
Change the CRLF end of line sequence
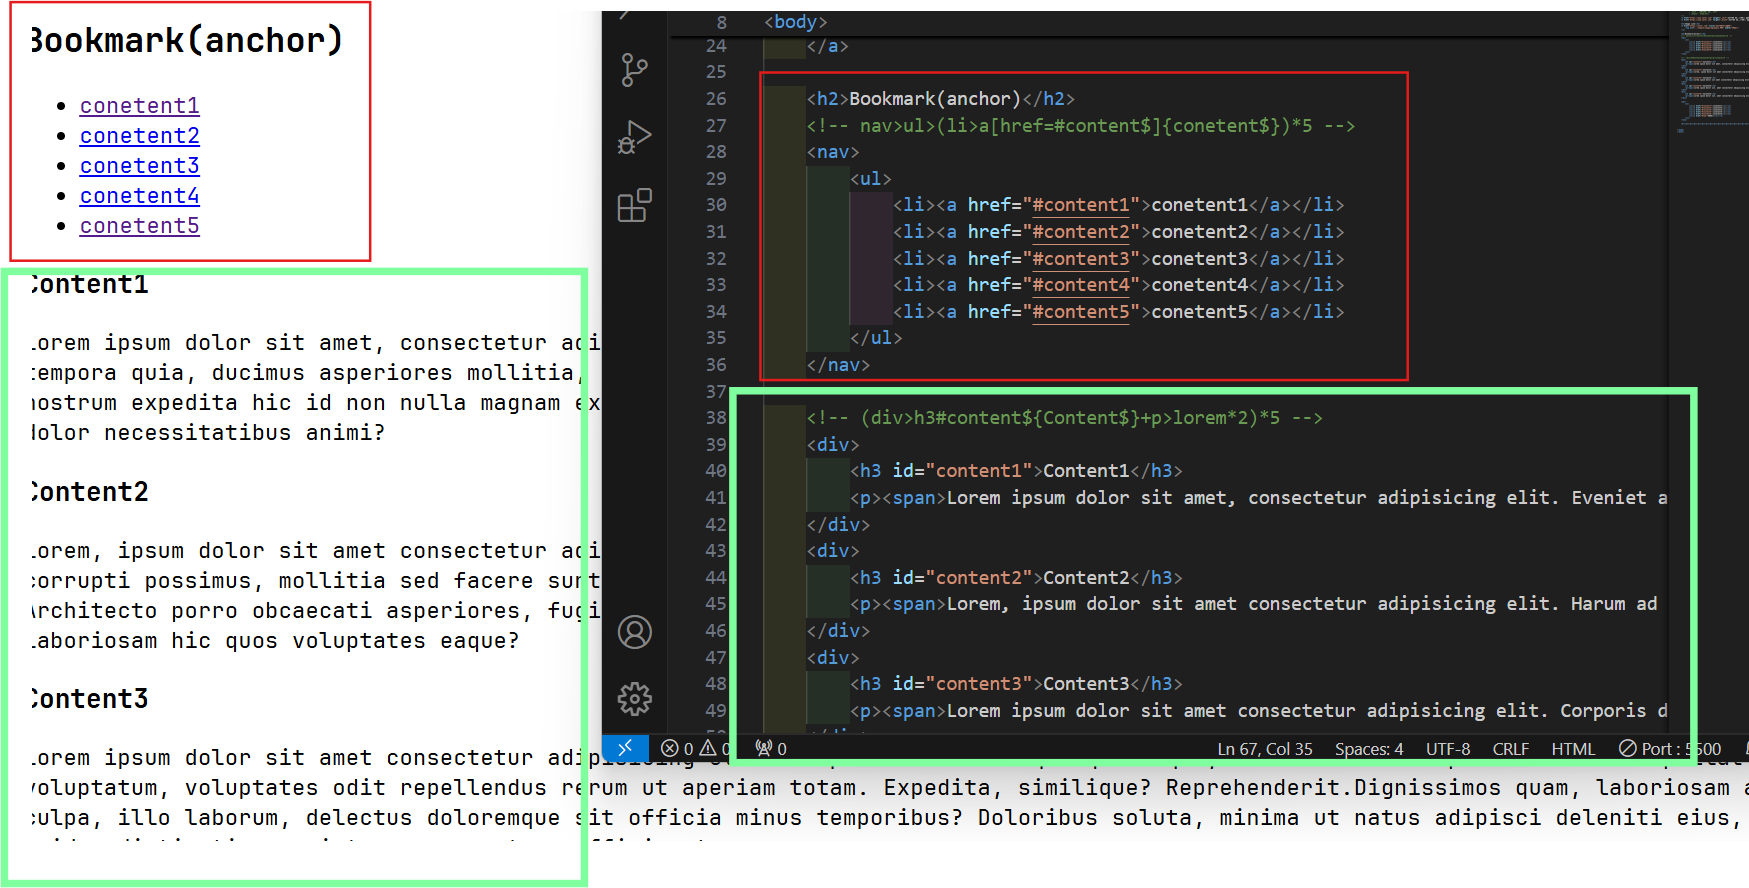pyautogui.click(x=1511, y=748)
